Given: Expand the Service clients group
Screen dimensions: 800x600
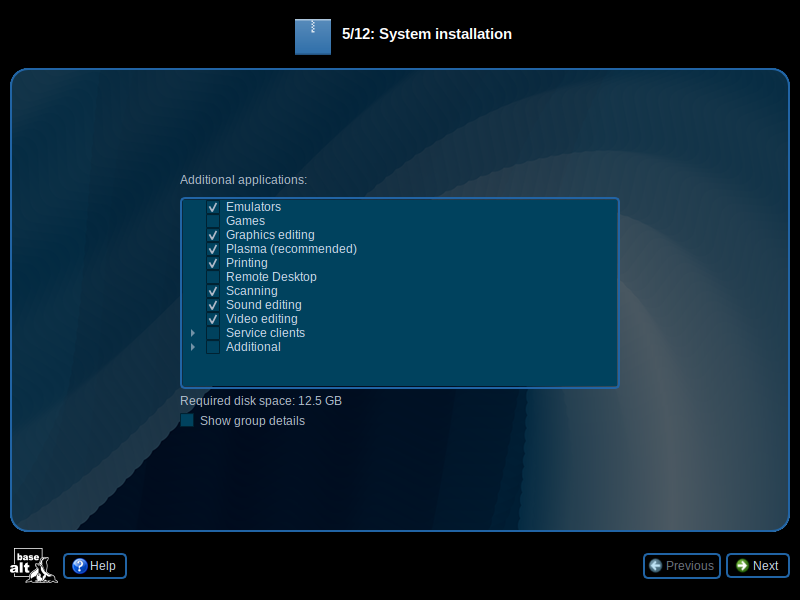Looking at the screenshot, I should coord(193,333).
